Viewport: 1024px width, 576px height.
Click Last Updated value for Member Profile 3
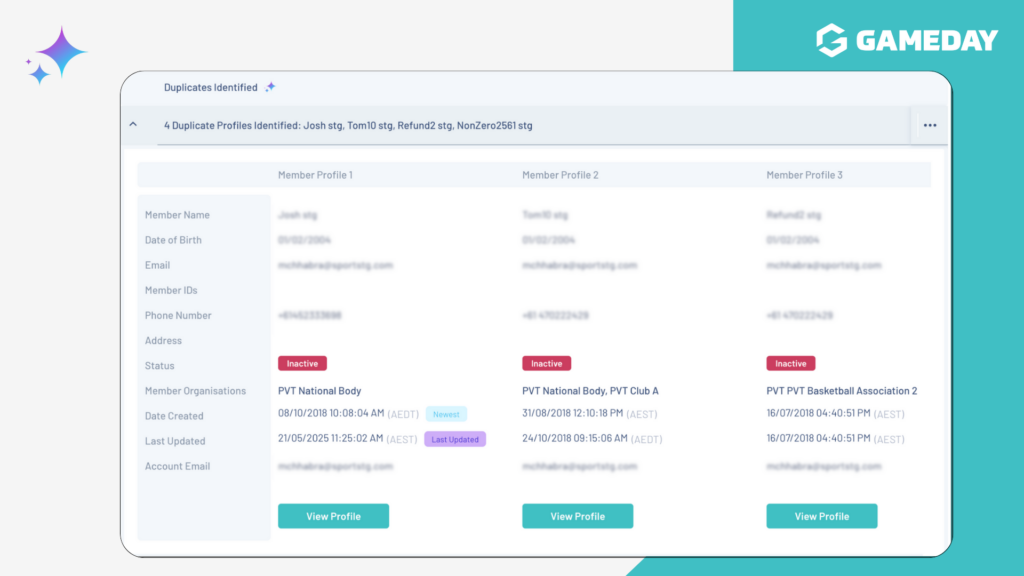point(818,438)
